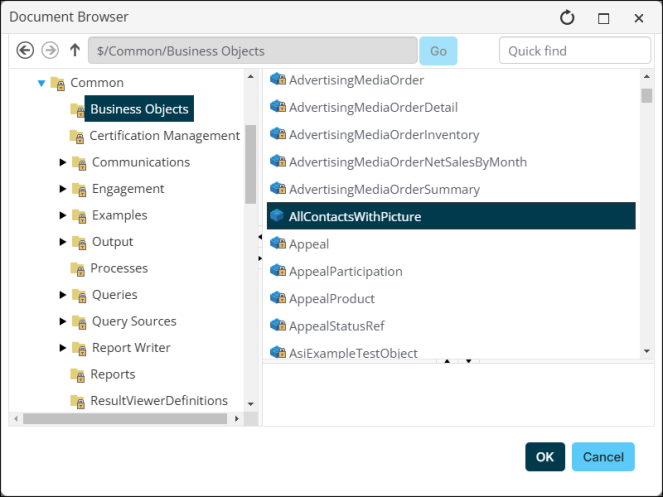Screen dimensions: 663x497
Task: Click the Query Sources folder icon
Action: click(79, 322)
